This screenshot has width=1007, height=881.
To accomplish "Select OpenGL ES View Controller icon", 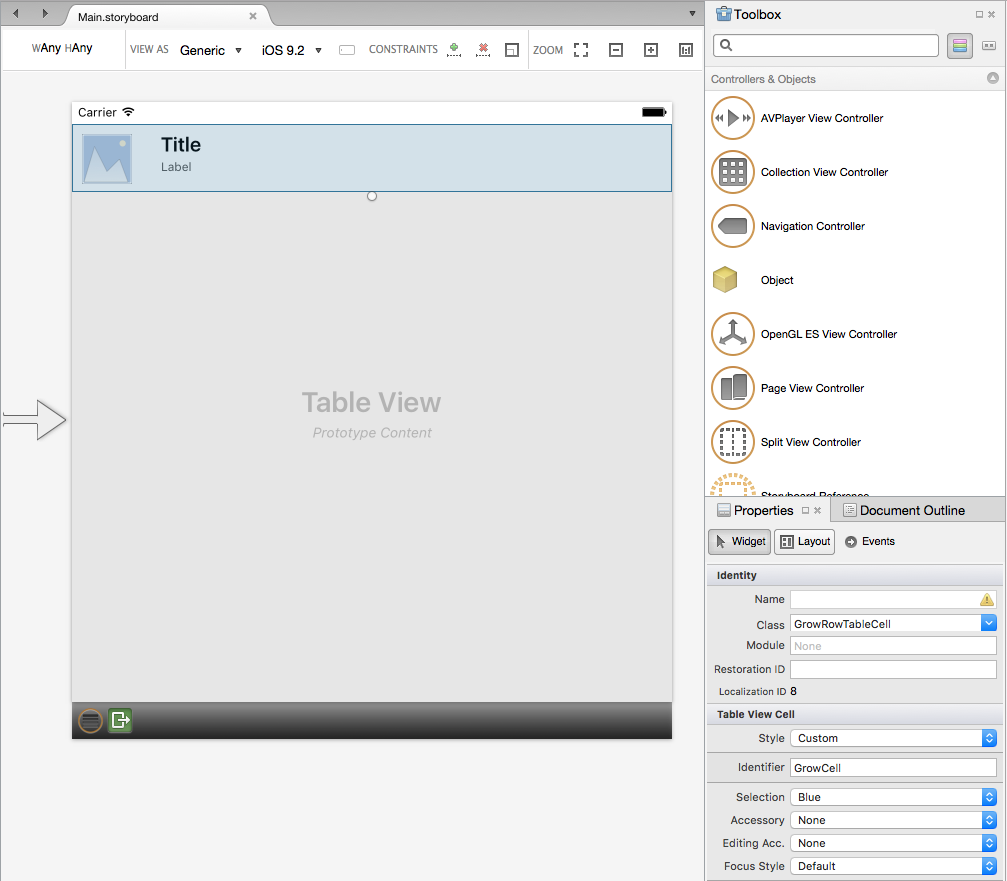I will tap(733, 334).
